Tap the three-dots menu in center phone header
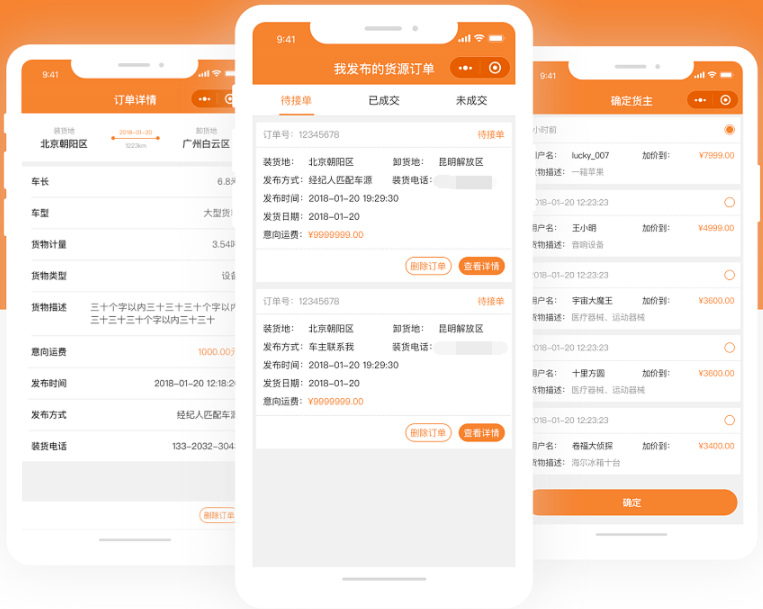This screenshot has width=763, height=609. (x=465, y=68)
